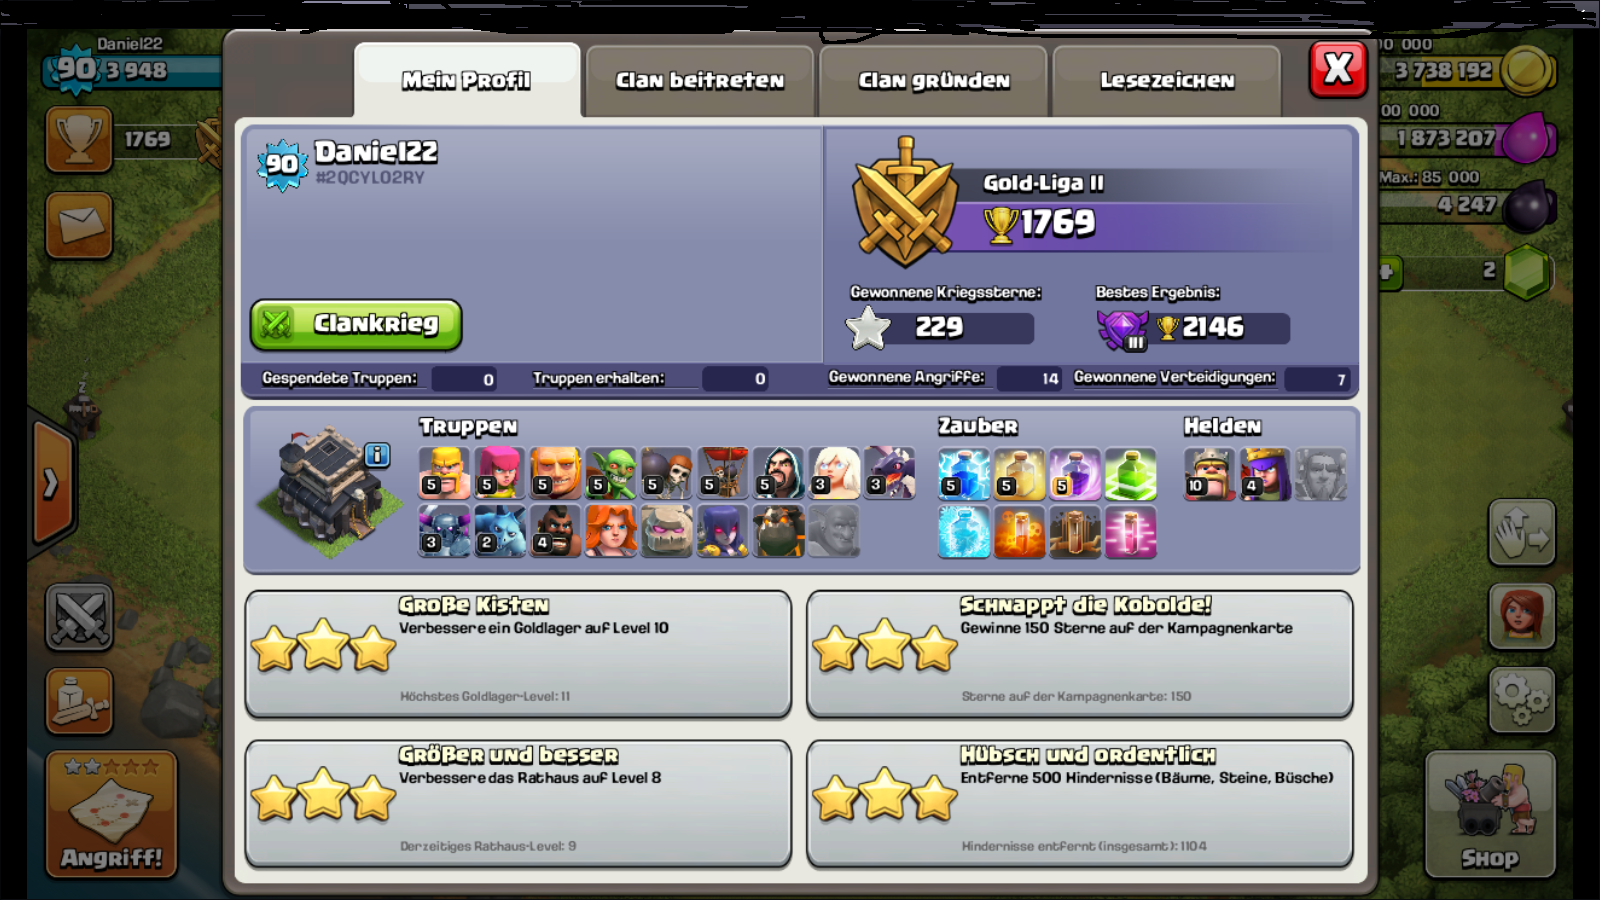Open the Lesezeichen tab
Screen dimensions: 1600x900
[1166, 81]
